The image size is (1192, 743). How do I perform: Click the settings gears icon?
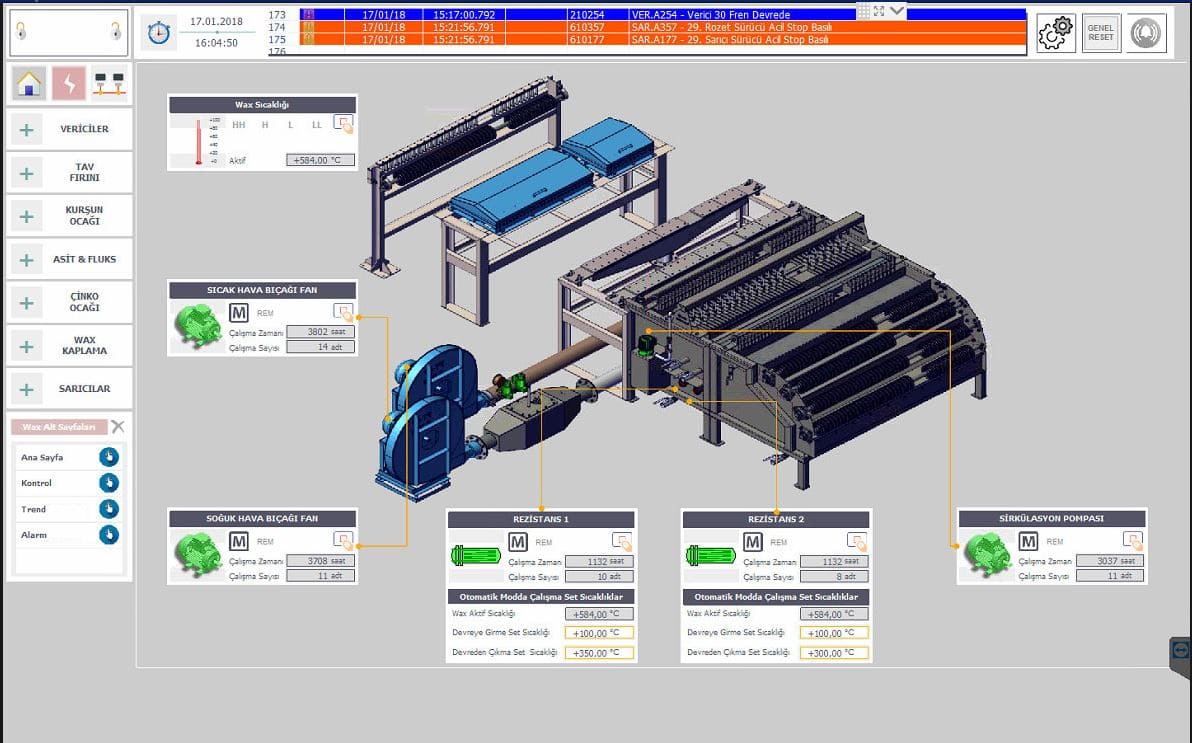click(x=1055, y=33)
